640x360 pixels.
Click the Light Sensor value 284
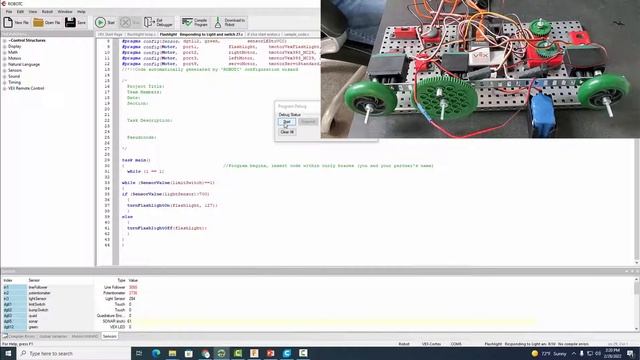point(132,299)
